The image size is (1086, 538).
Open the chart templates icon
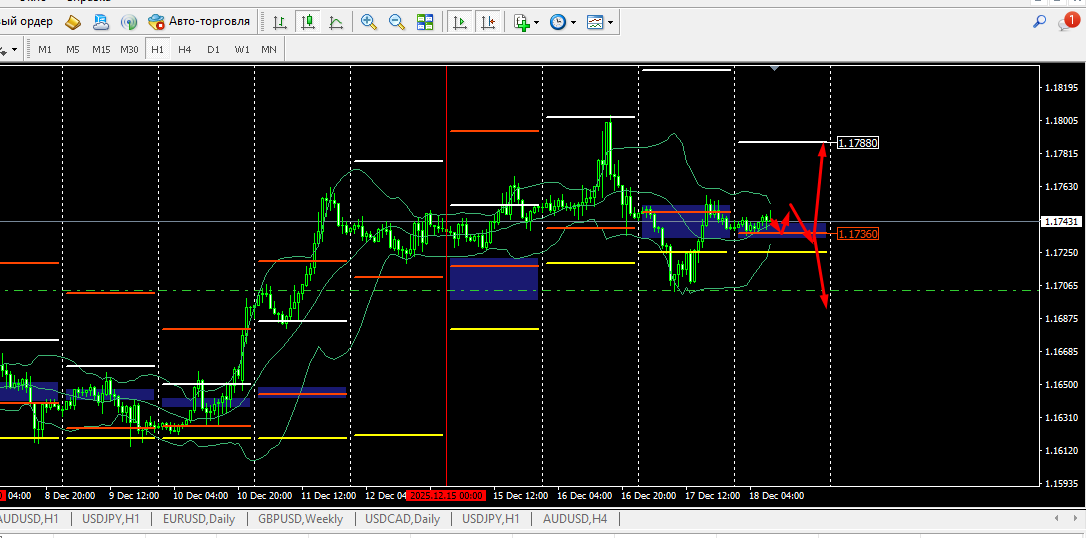point(595,22)
